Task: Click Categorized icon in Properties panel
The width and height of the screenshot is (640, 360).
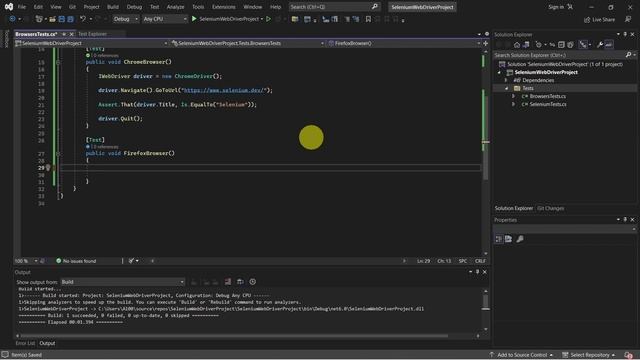Action: click(x=499, y=239)
